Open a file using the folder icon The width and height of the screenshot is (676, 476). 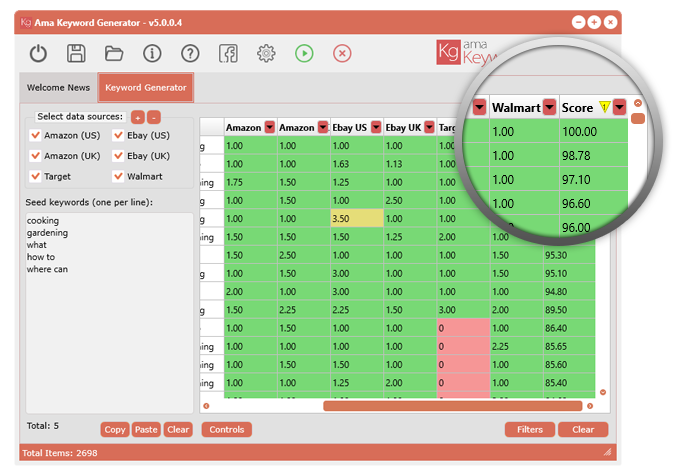coord(114,54)
